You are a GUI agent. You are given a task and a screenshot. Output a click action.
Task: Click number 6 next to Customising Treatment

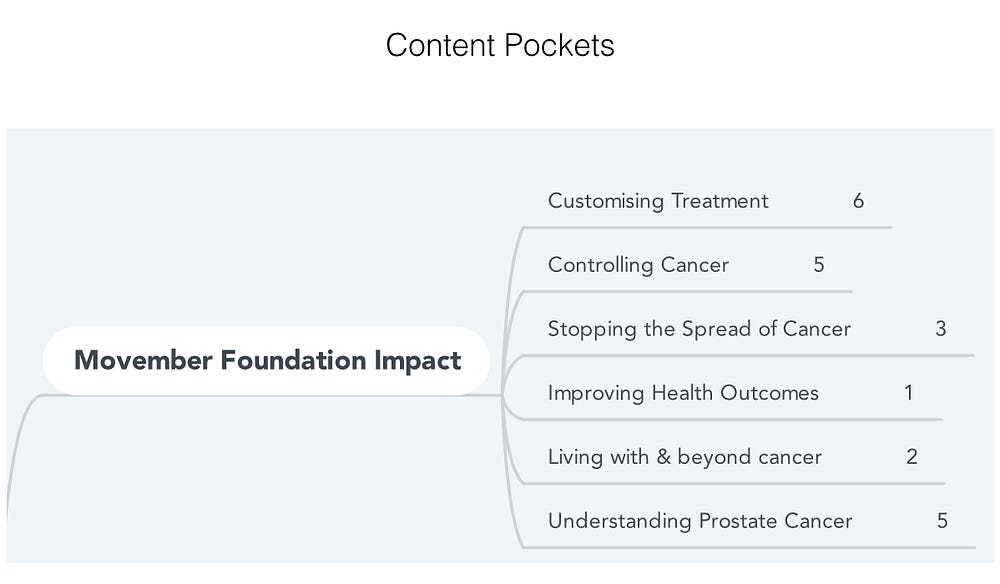pos(858,201)
